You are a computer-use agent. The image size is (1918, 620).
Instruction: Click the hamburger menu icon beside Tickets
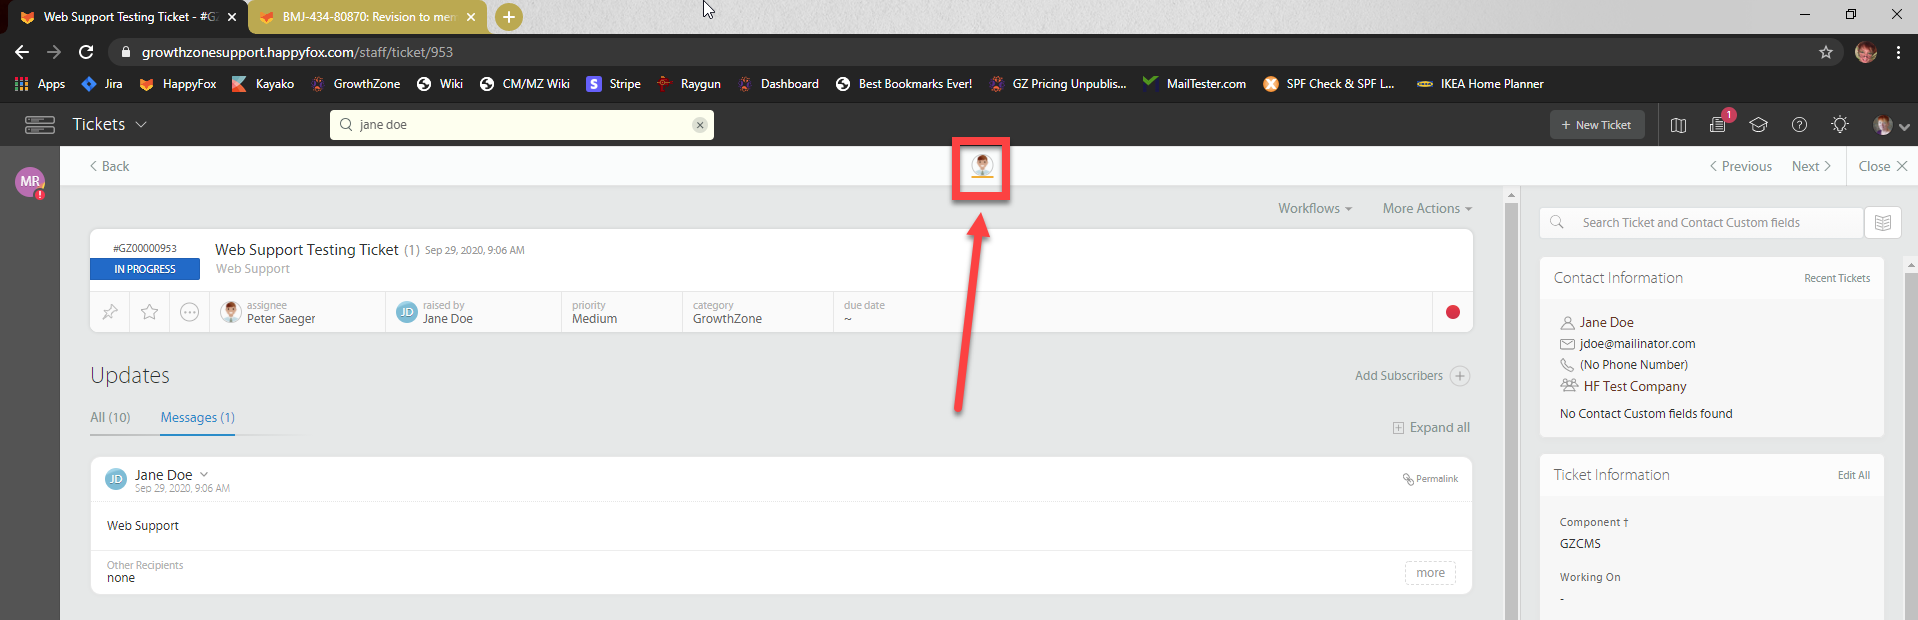[40, 124]
